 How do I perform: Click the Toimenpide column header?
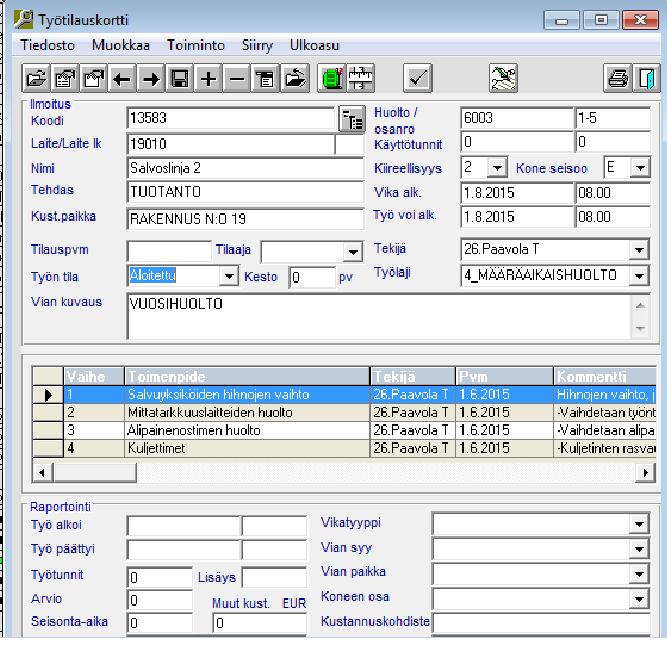(x=247, y=376)
